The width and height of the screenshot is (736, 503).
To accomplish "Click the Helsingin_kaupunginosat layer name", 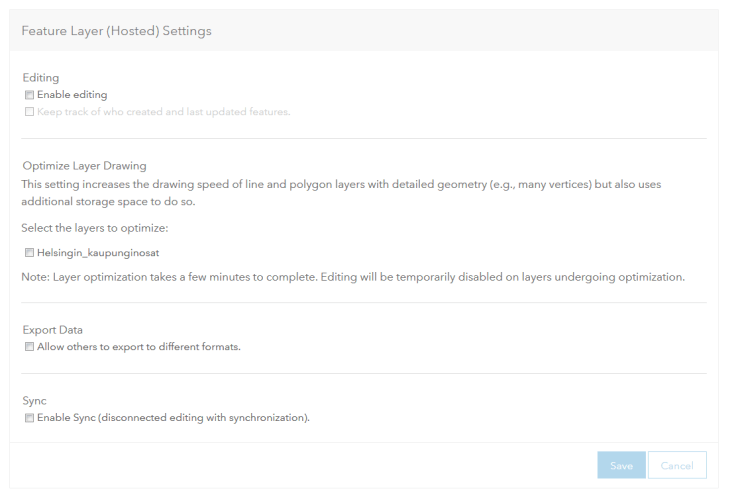I will point(98,253).
